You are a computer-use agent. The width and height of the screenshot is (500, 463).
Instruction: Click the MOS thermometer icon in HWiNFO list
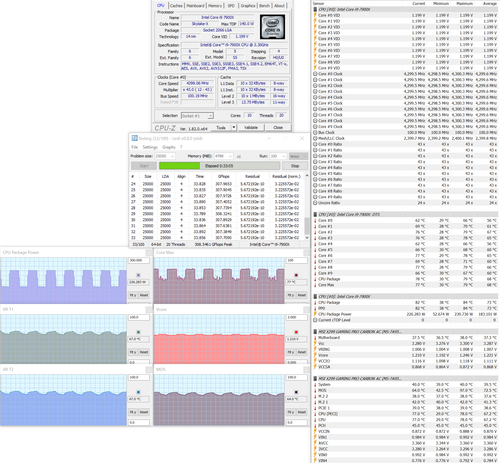coord(315,390)
